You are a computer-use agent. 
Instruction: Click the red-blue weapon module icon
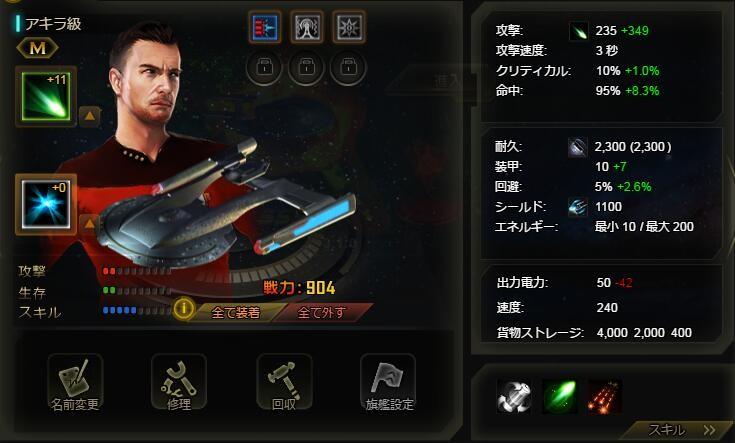tap(265, 27)
